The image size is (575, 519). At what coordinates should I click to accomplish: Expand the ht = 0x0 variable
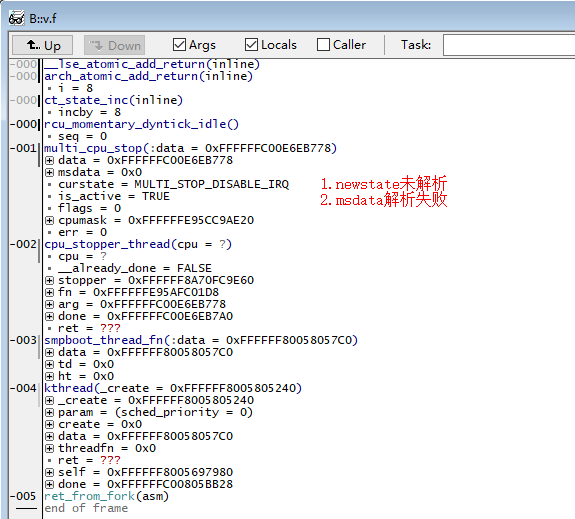coord(50,376)
